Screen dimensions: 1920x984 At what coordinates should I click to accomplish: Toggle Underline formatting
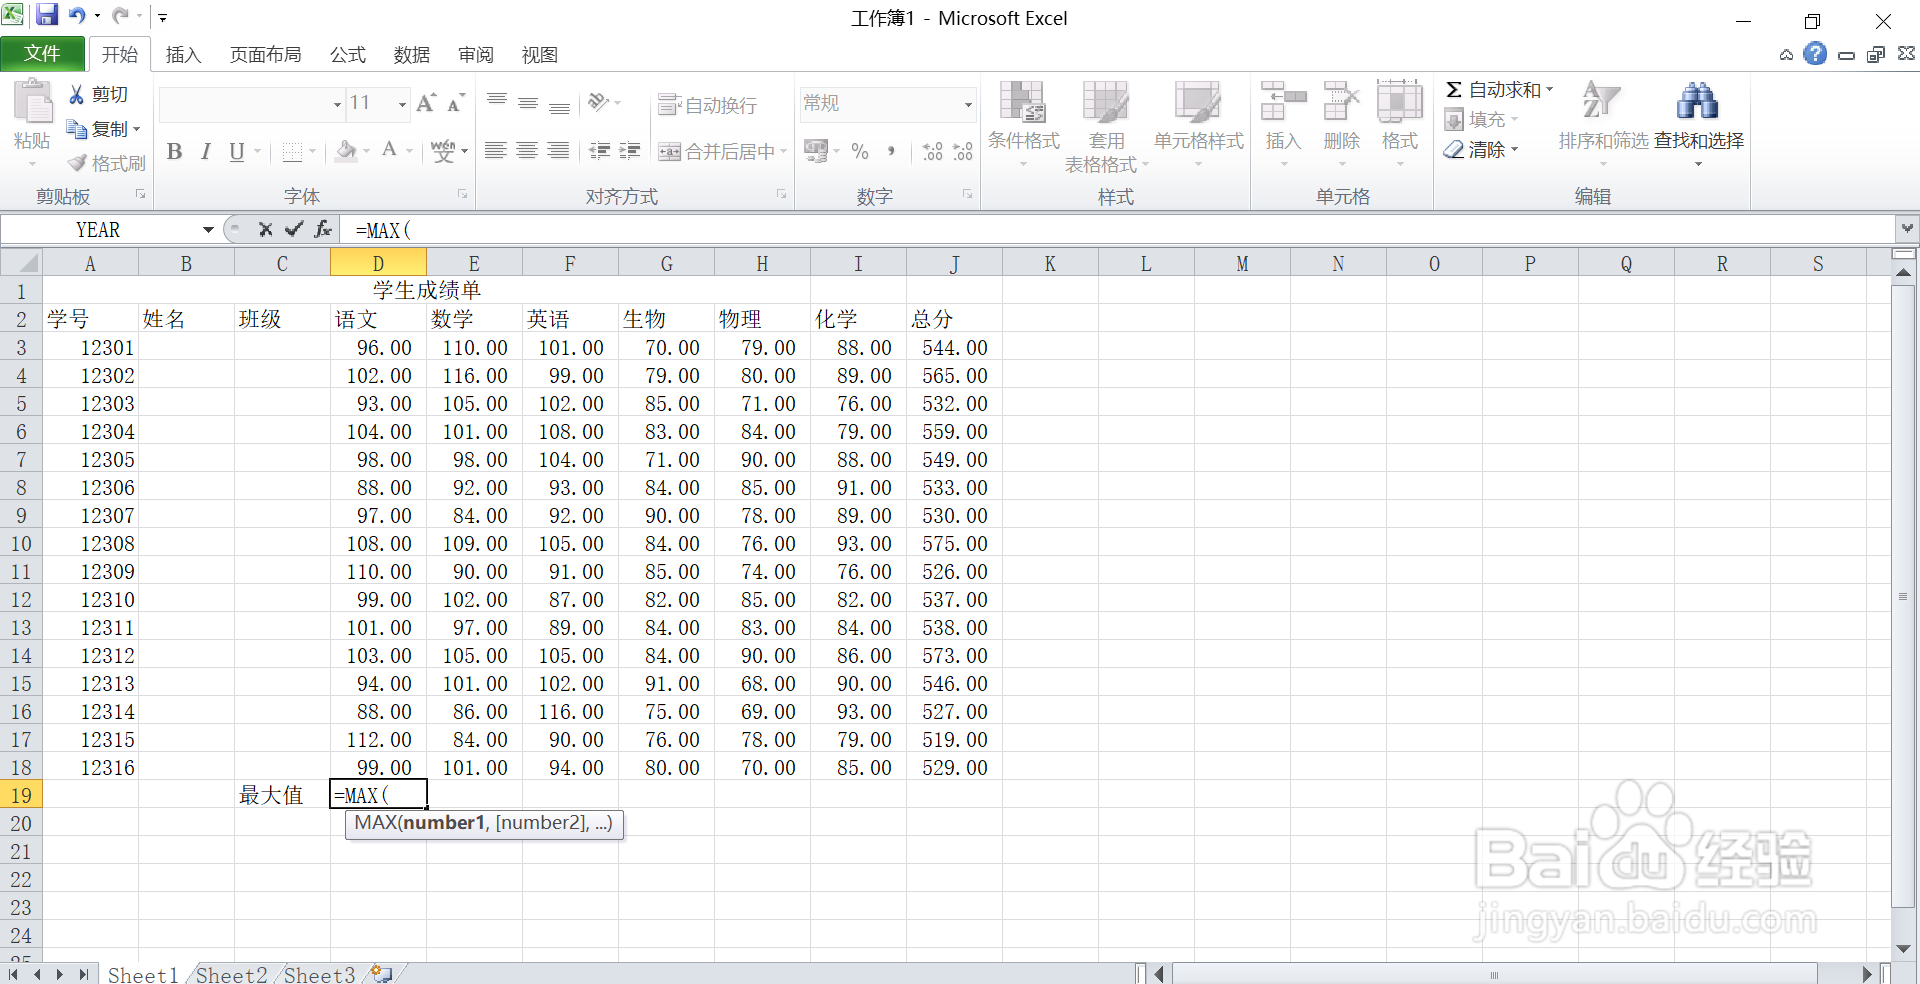pyautogui.click(x=237, y=151)
